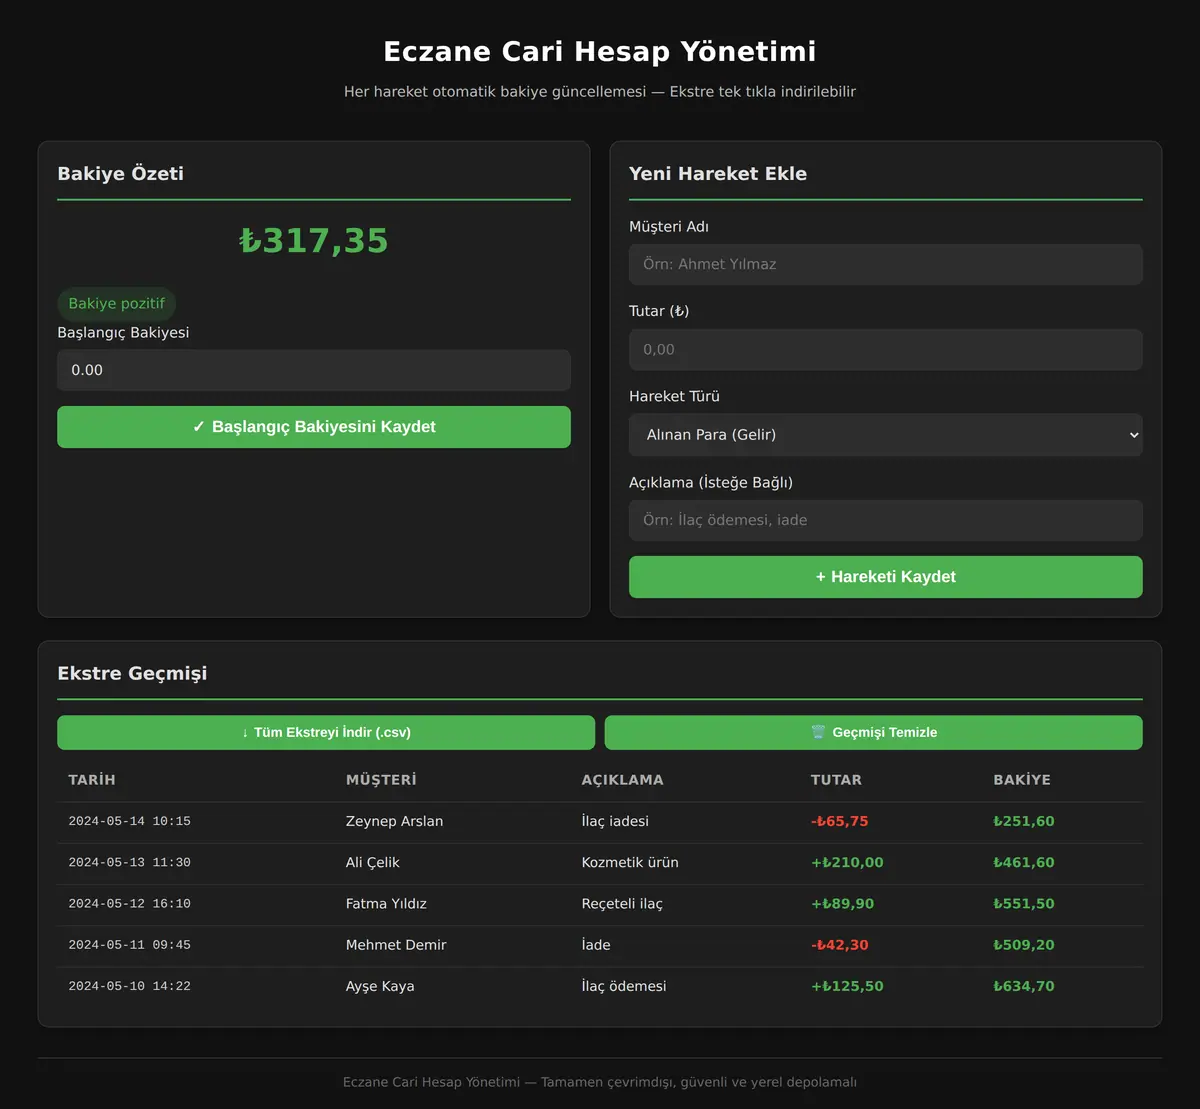Click the ₺251,60 balance value
Image resolution: width=1200 pixels, height=1109 pixels.
1024,821
